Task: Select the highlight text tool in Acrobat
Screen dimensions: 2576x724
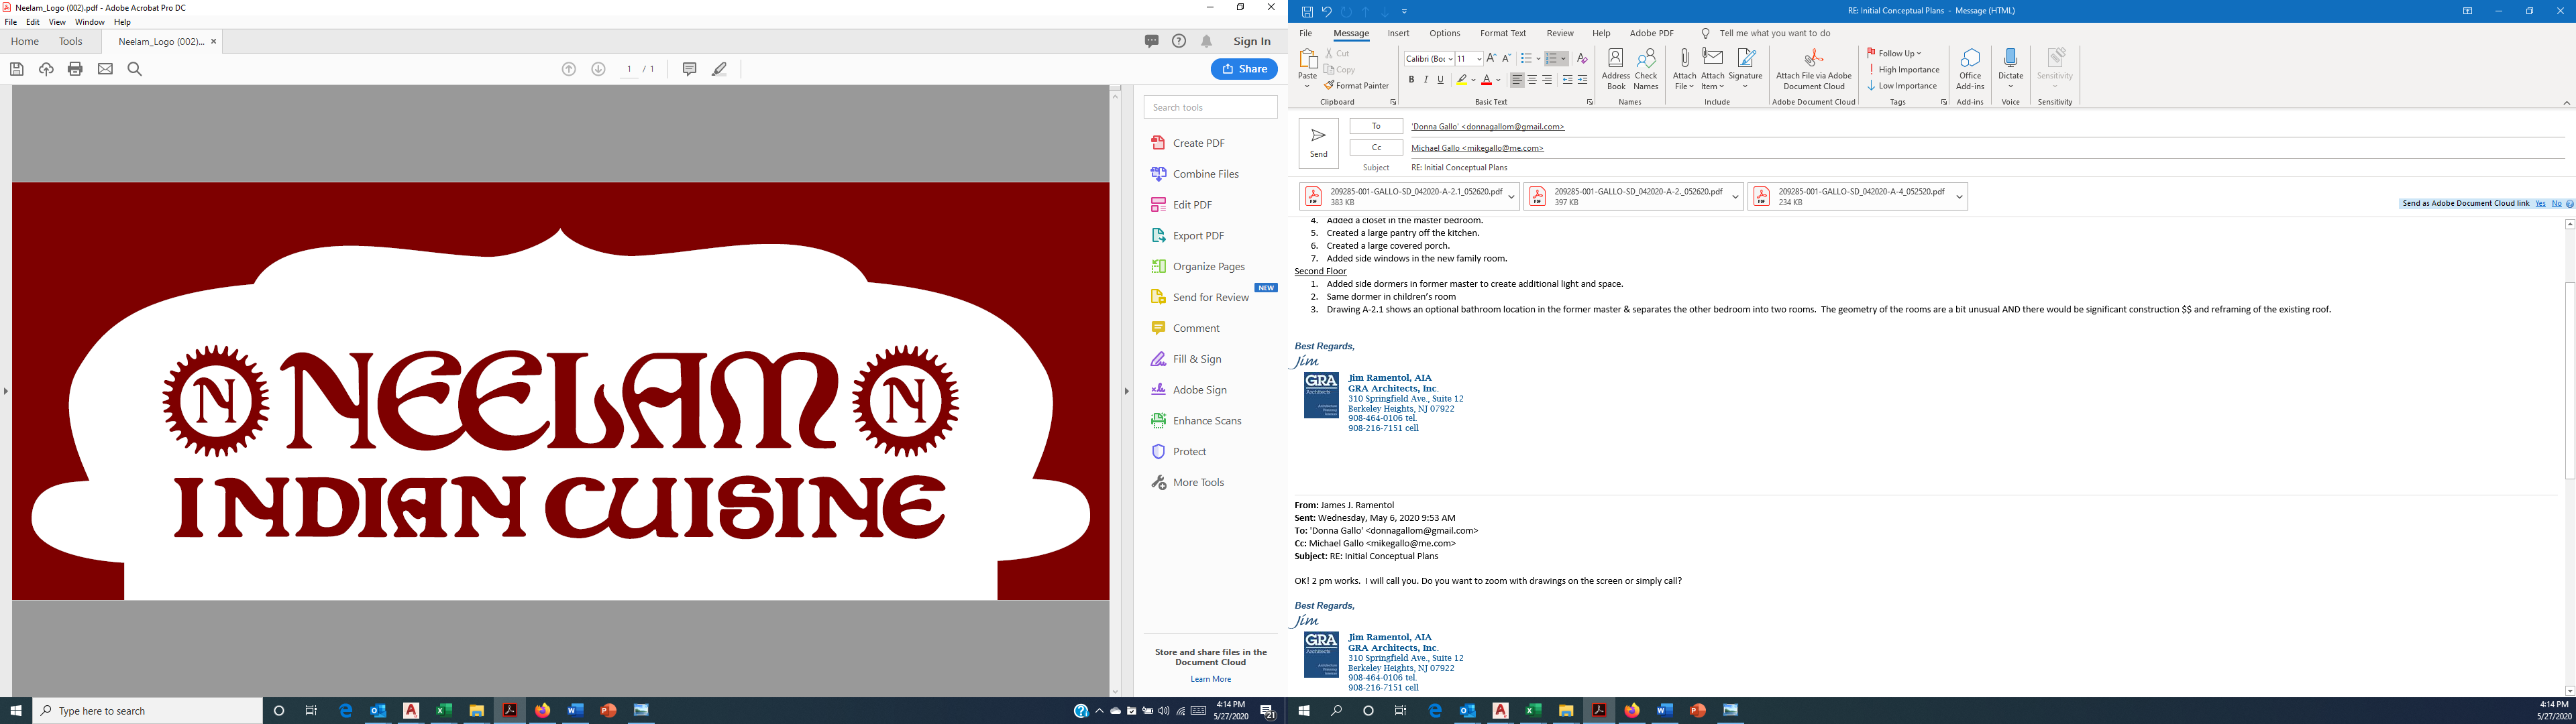Action: tap(719, 69)
